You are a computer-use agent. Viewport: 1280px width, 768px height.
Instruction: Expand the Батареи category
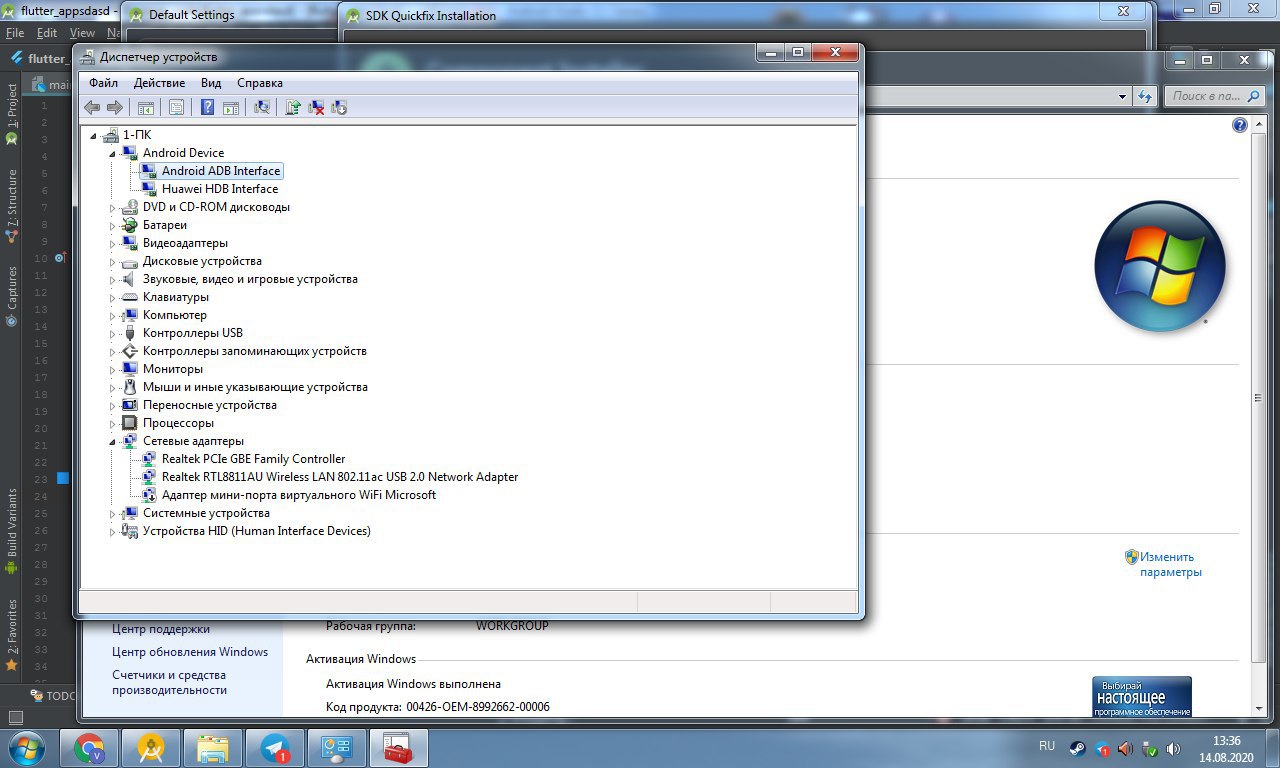coord(113,226)
